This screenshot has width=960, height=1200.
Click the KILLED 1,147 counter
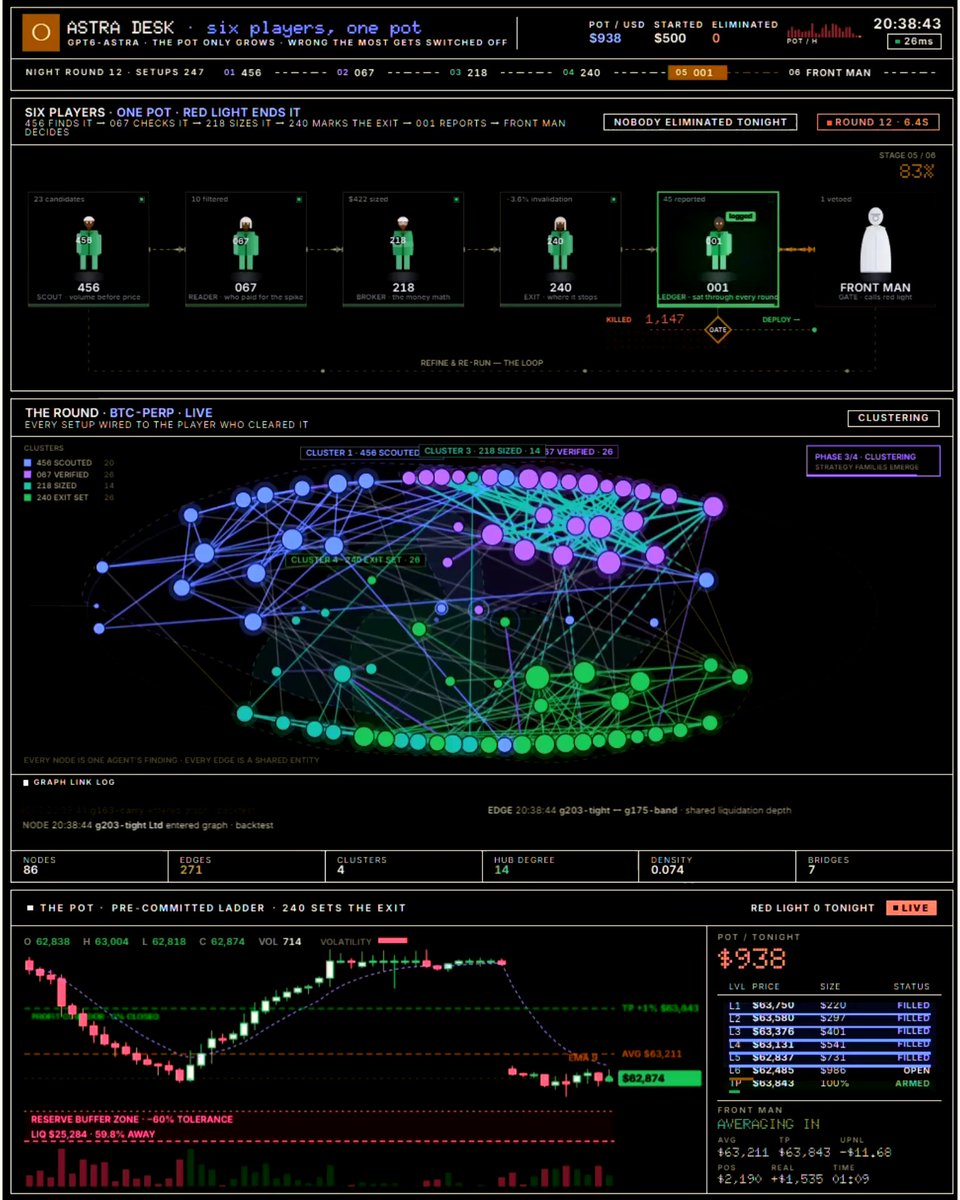[645, 319]
